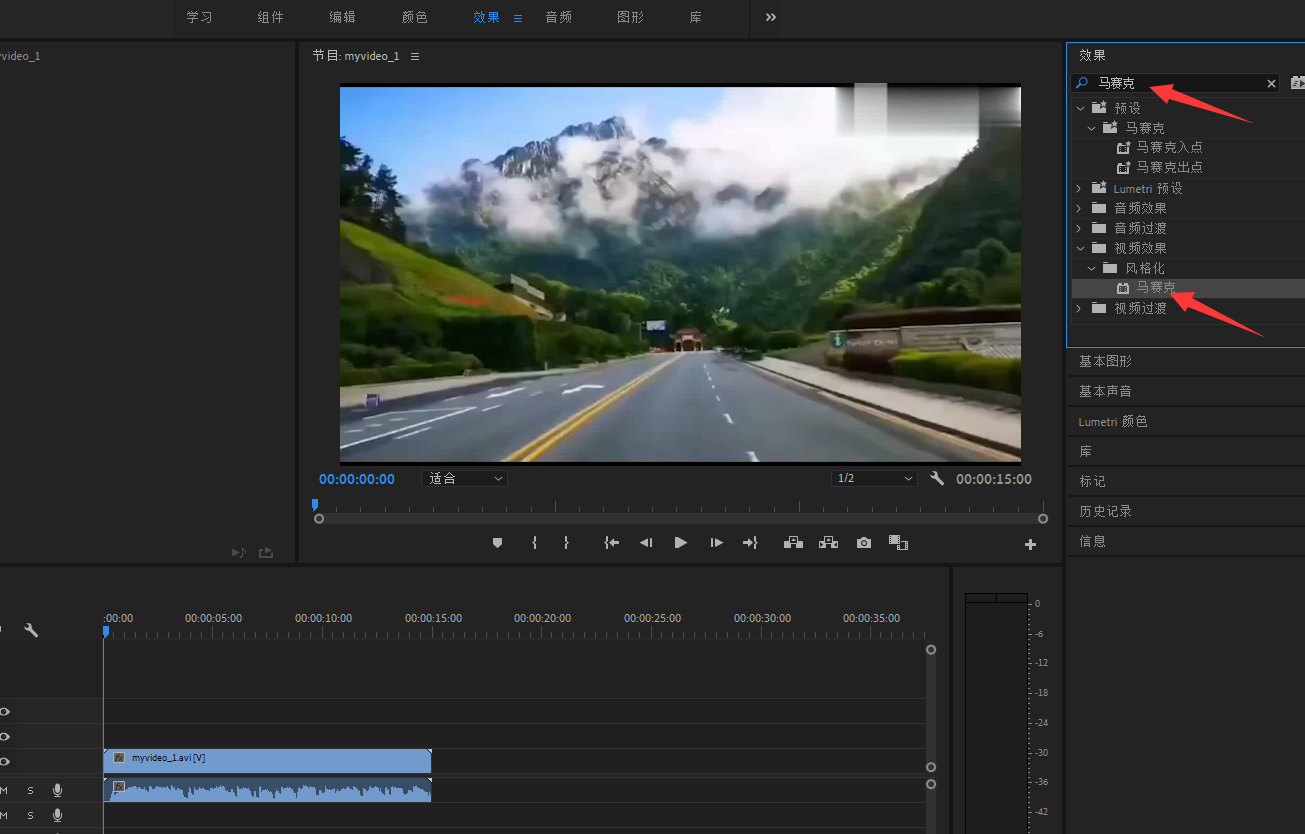Viewport: 1305px width, 834px height.
Task: Click the Go to In point icon
Action: (611, 543)
